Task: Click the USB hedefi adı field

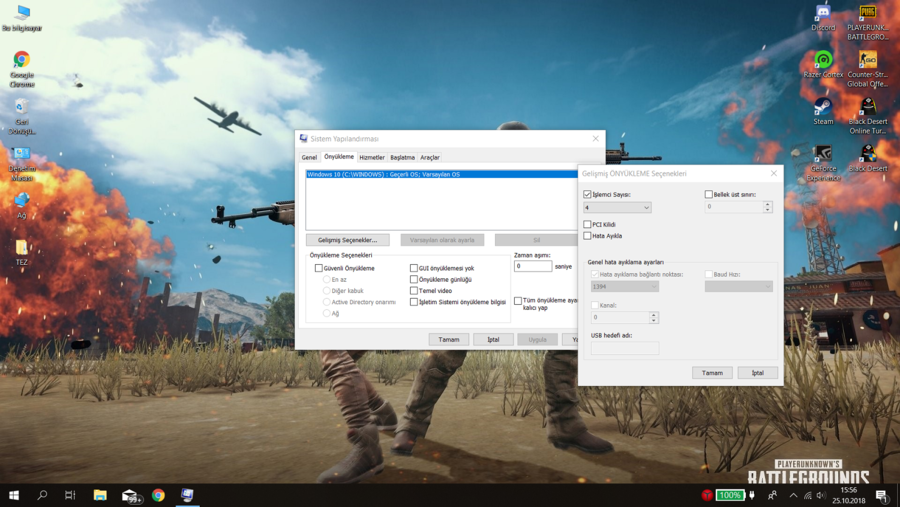Action: pyautogui.click(x=625, y=347)
